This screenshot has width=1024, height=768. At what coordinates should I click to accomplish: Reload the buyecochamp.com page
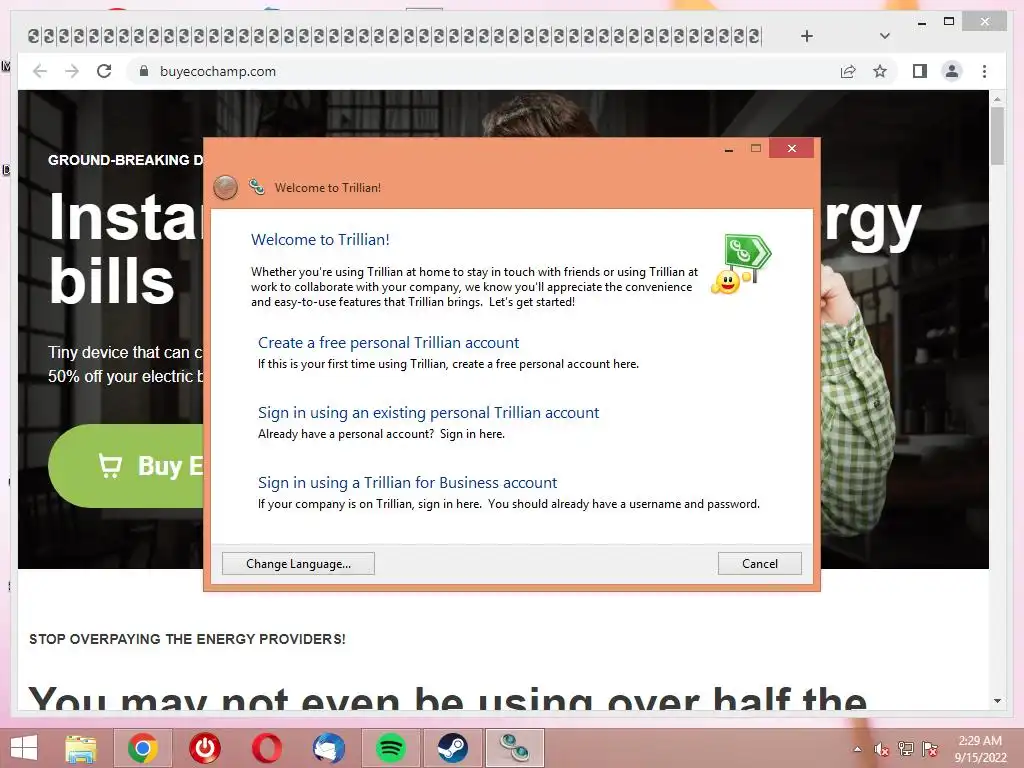tap(104, 71)
